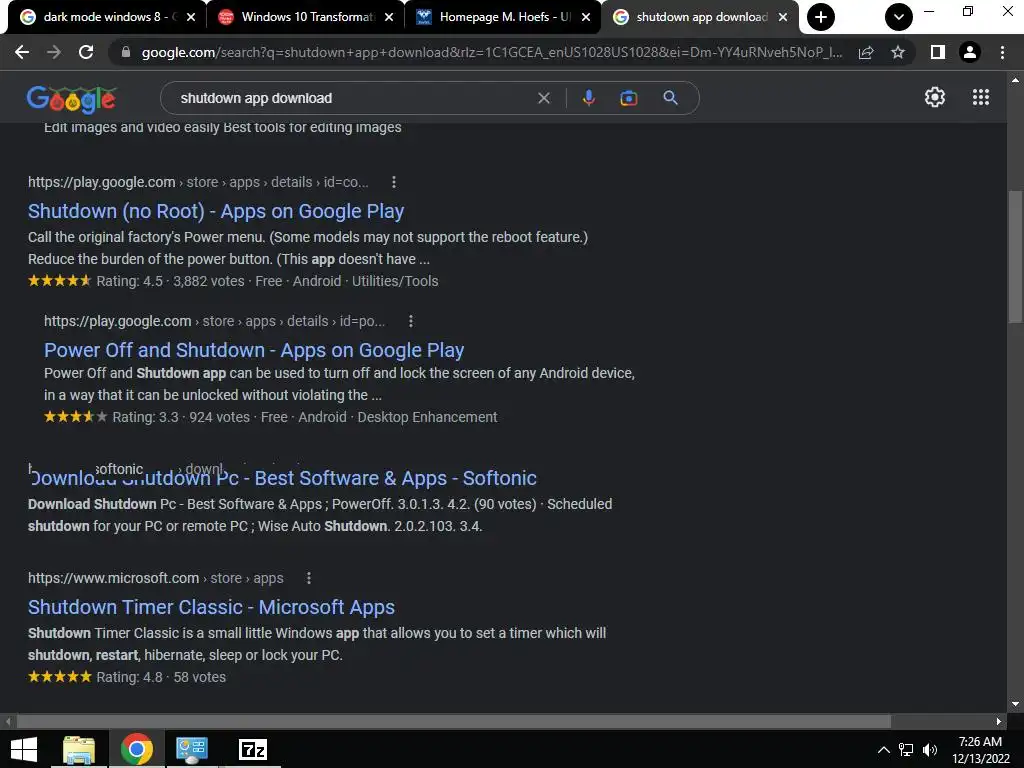
Task: Share this page via the share icon
Action: pyautogui.click(x=866, y=52)
